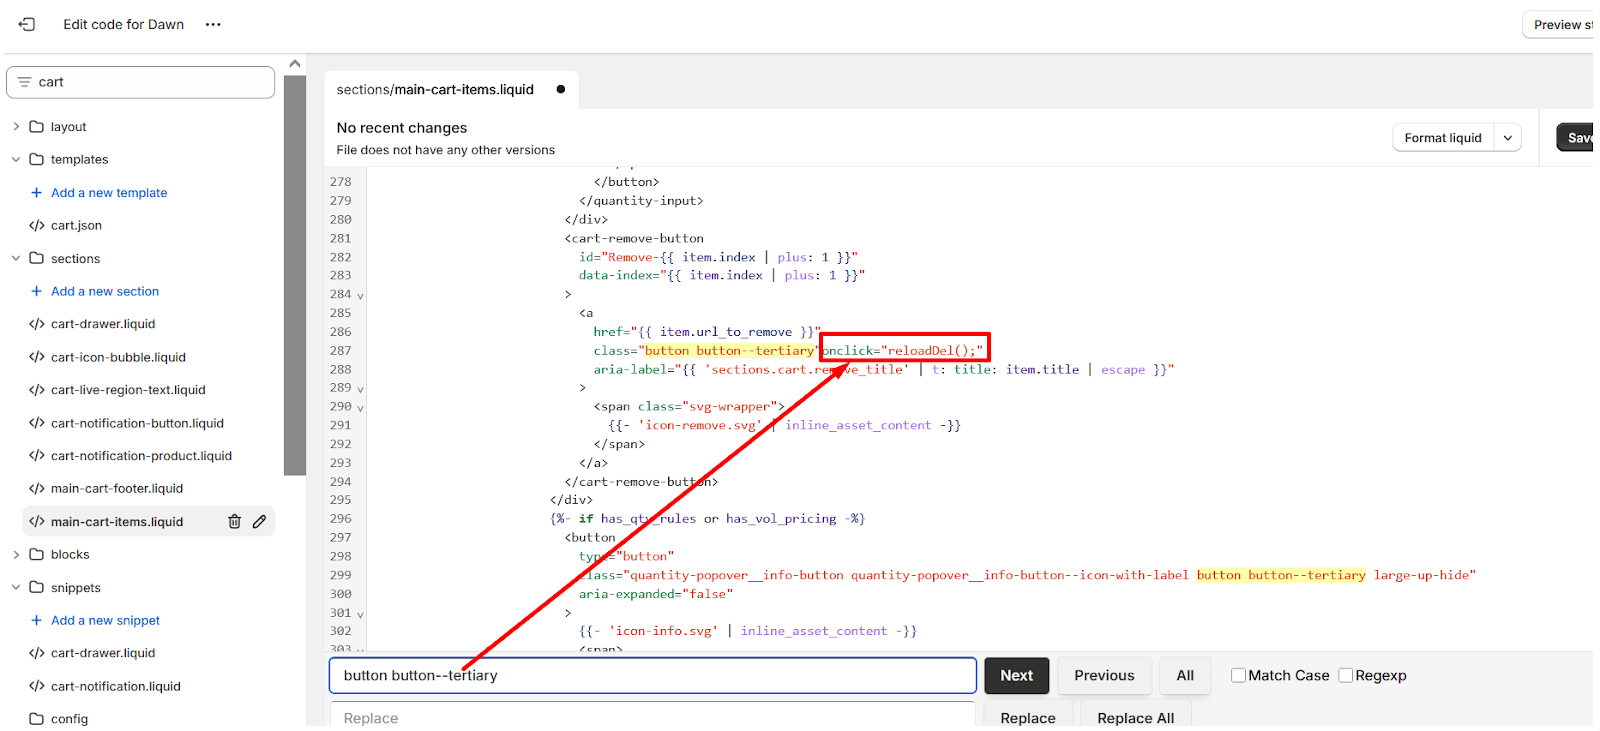The width and height of the screenshot is (1600, 731).
Task: Click the code file icon of cart.json
Action: (x=37, y=225)
